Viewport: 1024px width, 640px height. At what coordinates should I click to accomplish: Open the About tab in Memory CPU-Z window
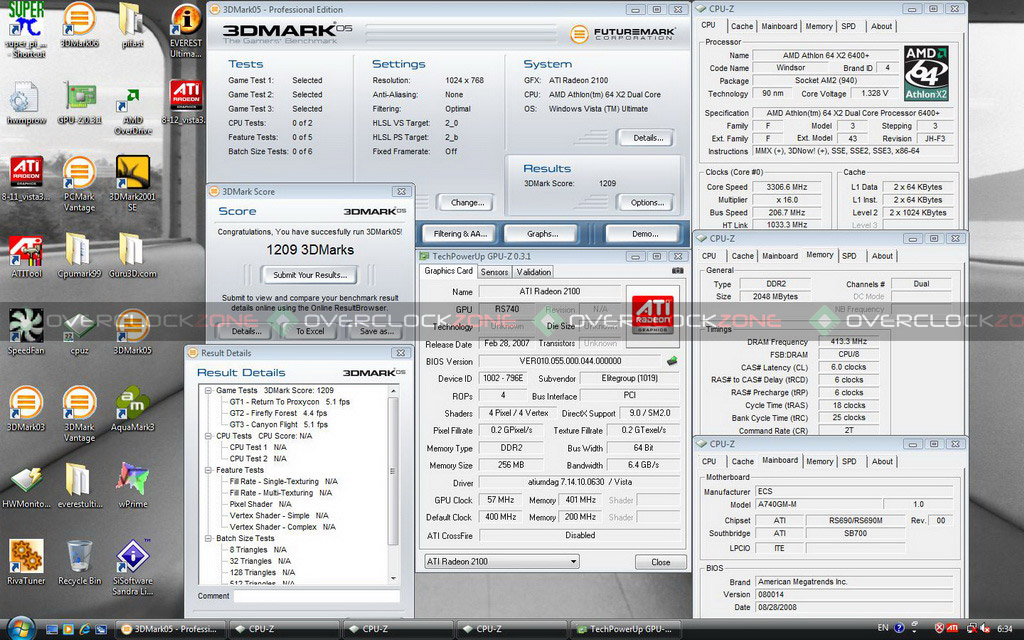pos(882,256)
